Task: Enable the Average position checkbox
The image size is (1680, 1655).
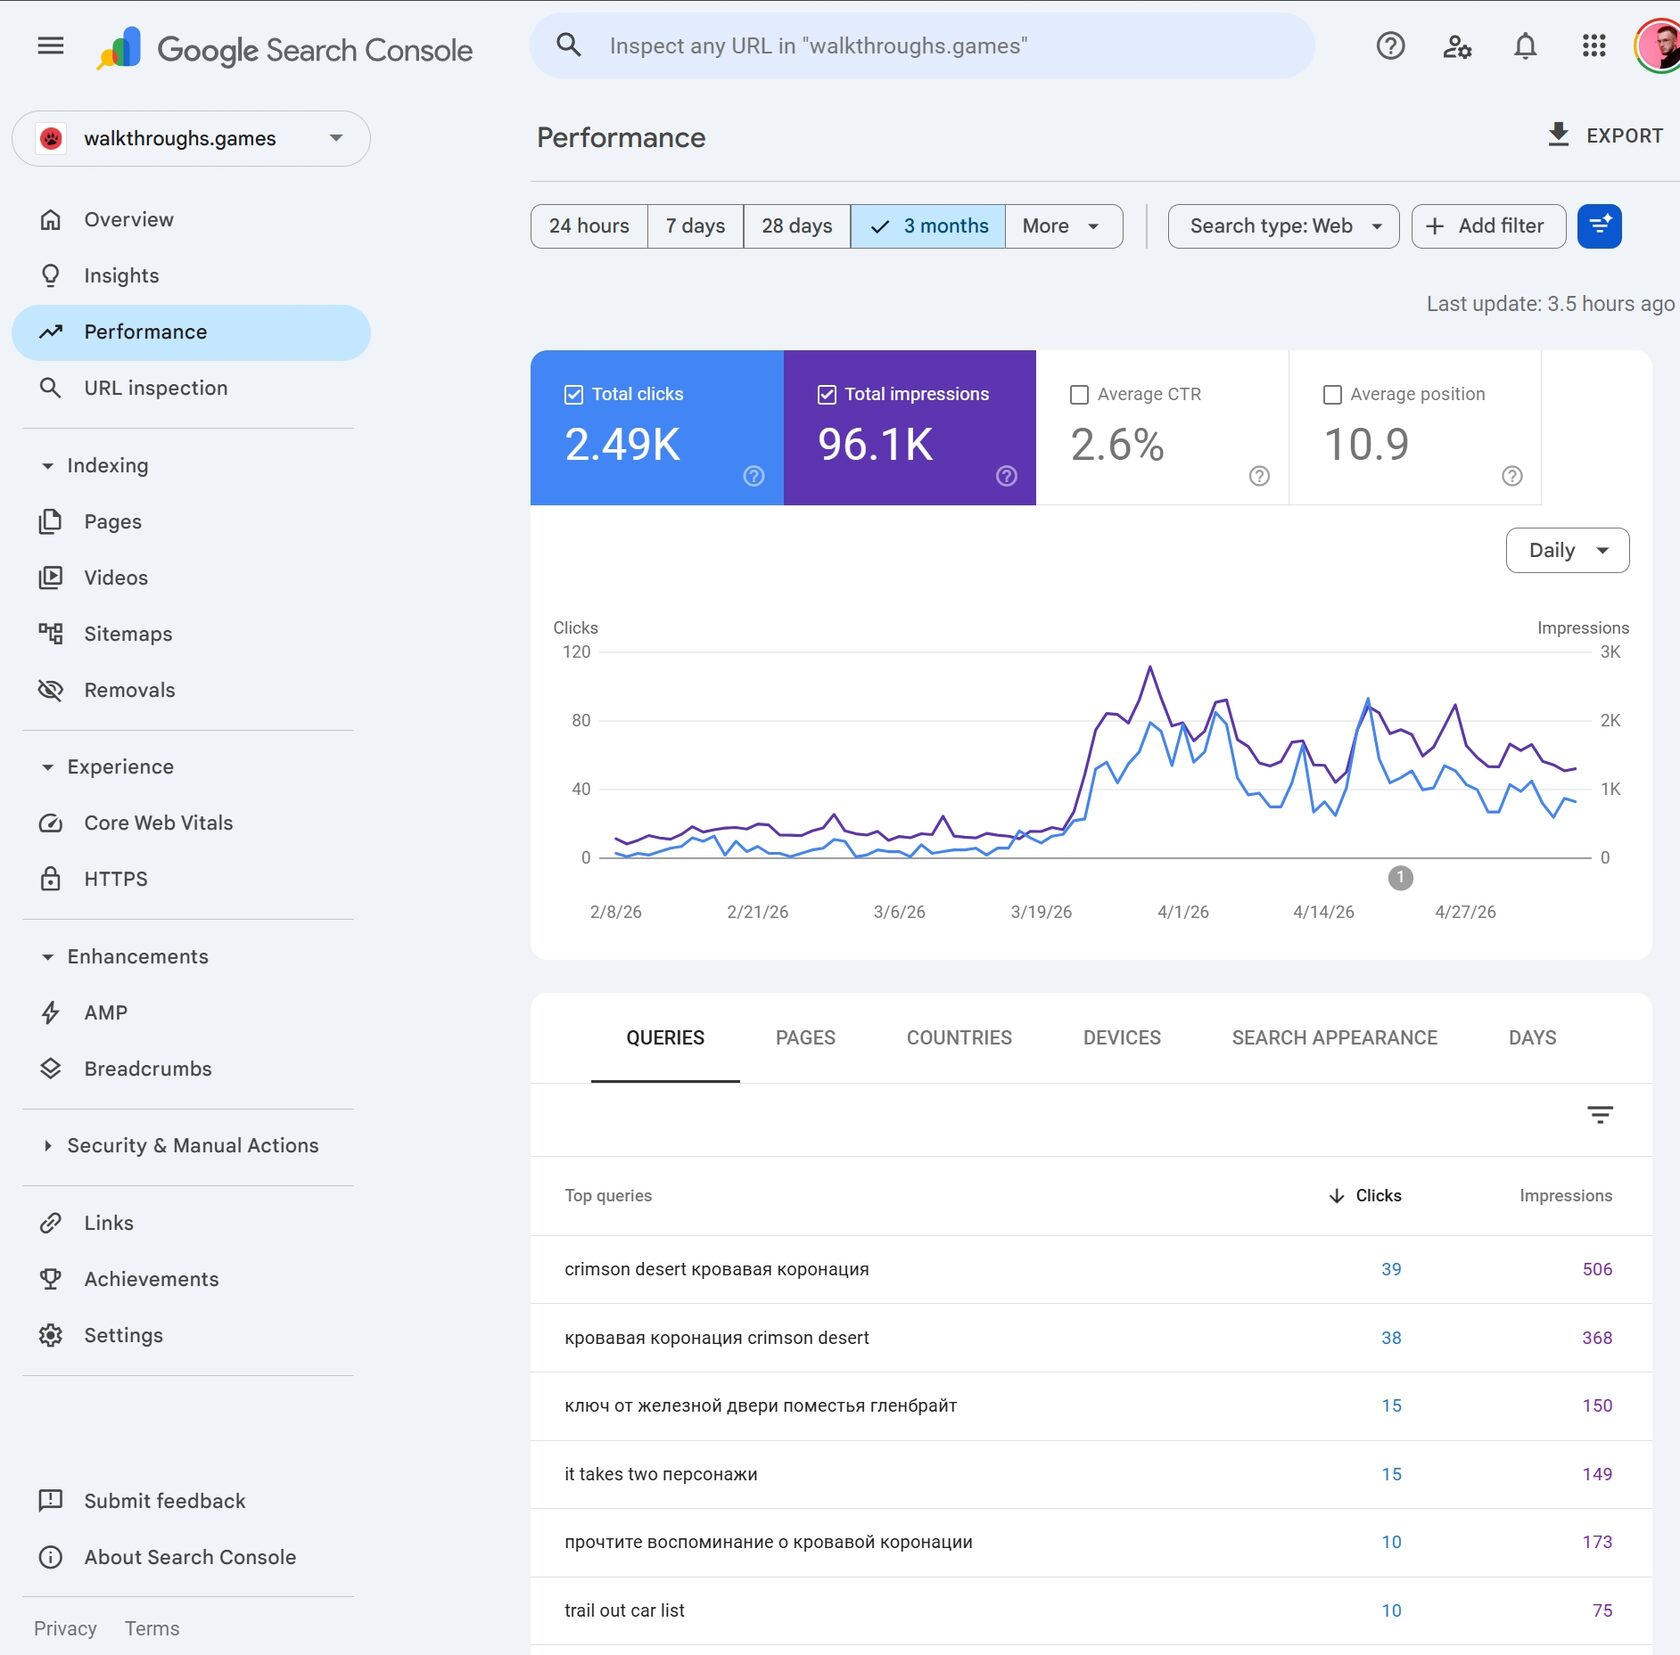Action: pyautogui.click(x=1332, y=394)
